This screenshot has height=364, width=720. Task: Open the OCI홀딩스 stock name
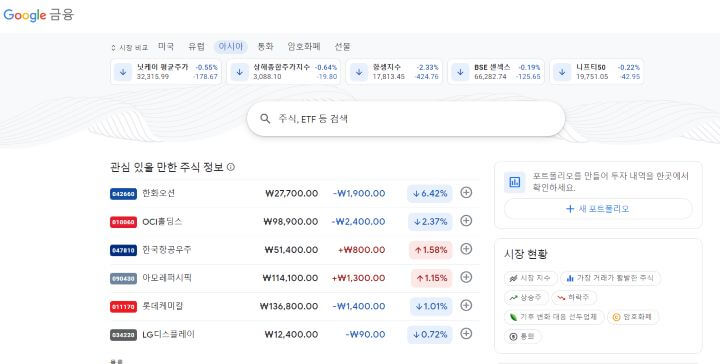(162, 222)
